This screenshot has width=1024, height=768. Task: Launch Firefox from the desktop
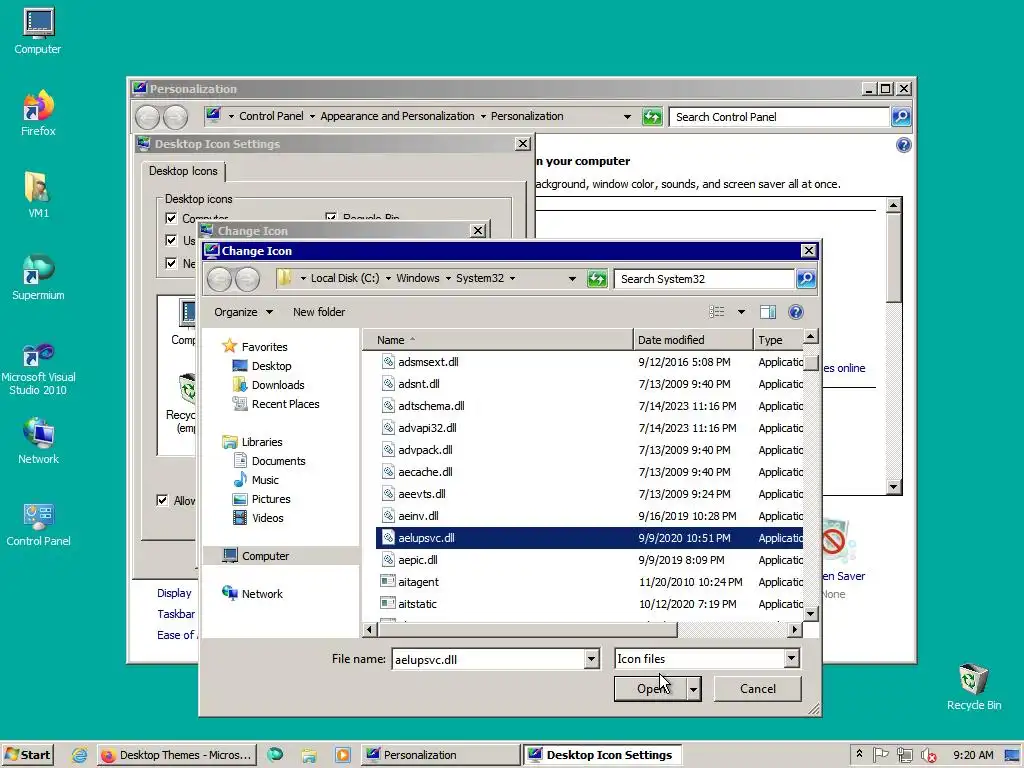pos(38,113)
